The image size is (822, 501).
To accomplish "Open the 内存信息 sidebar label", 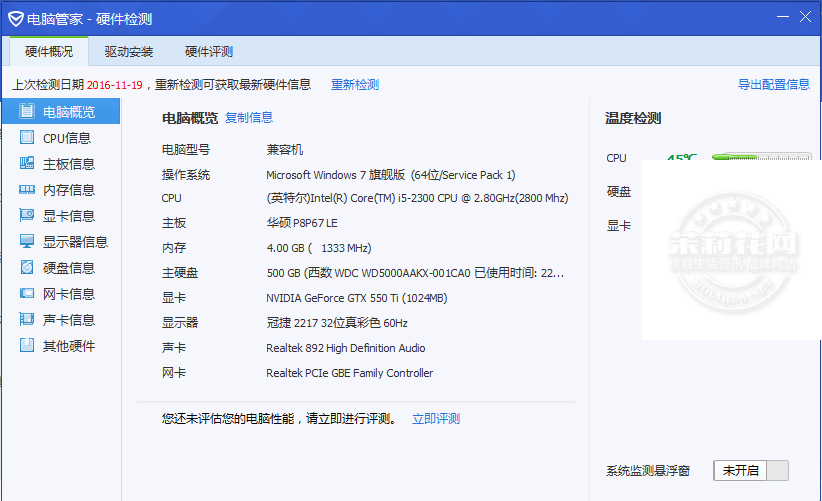I will [x=69, y=190].
